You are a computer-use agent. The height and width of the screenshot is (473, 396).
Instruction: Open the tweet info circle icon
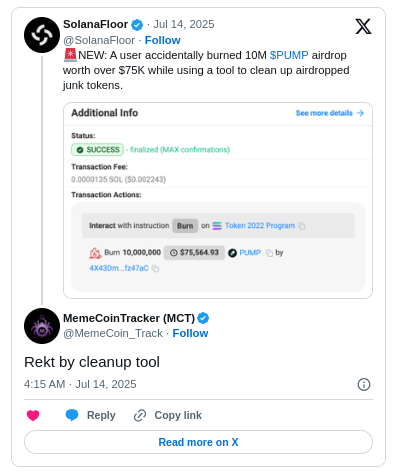(x=364, y=384)
